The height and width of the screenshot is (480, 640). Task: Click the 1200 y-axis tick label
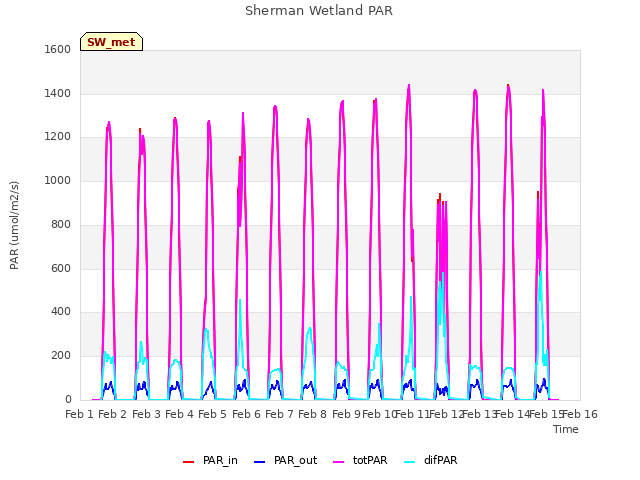(x=58, y=137)
